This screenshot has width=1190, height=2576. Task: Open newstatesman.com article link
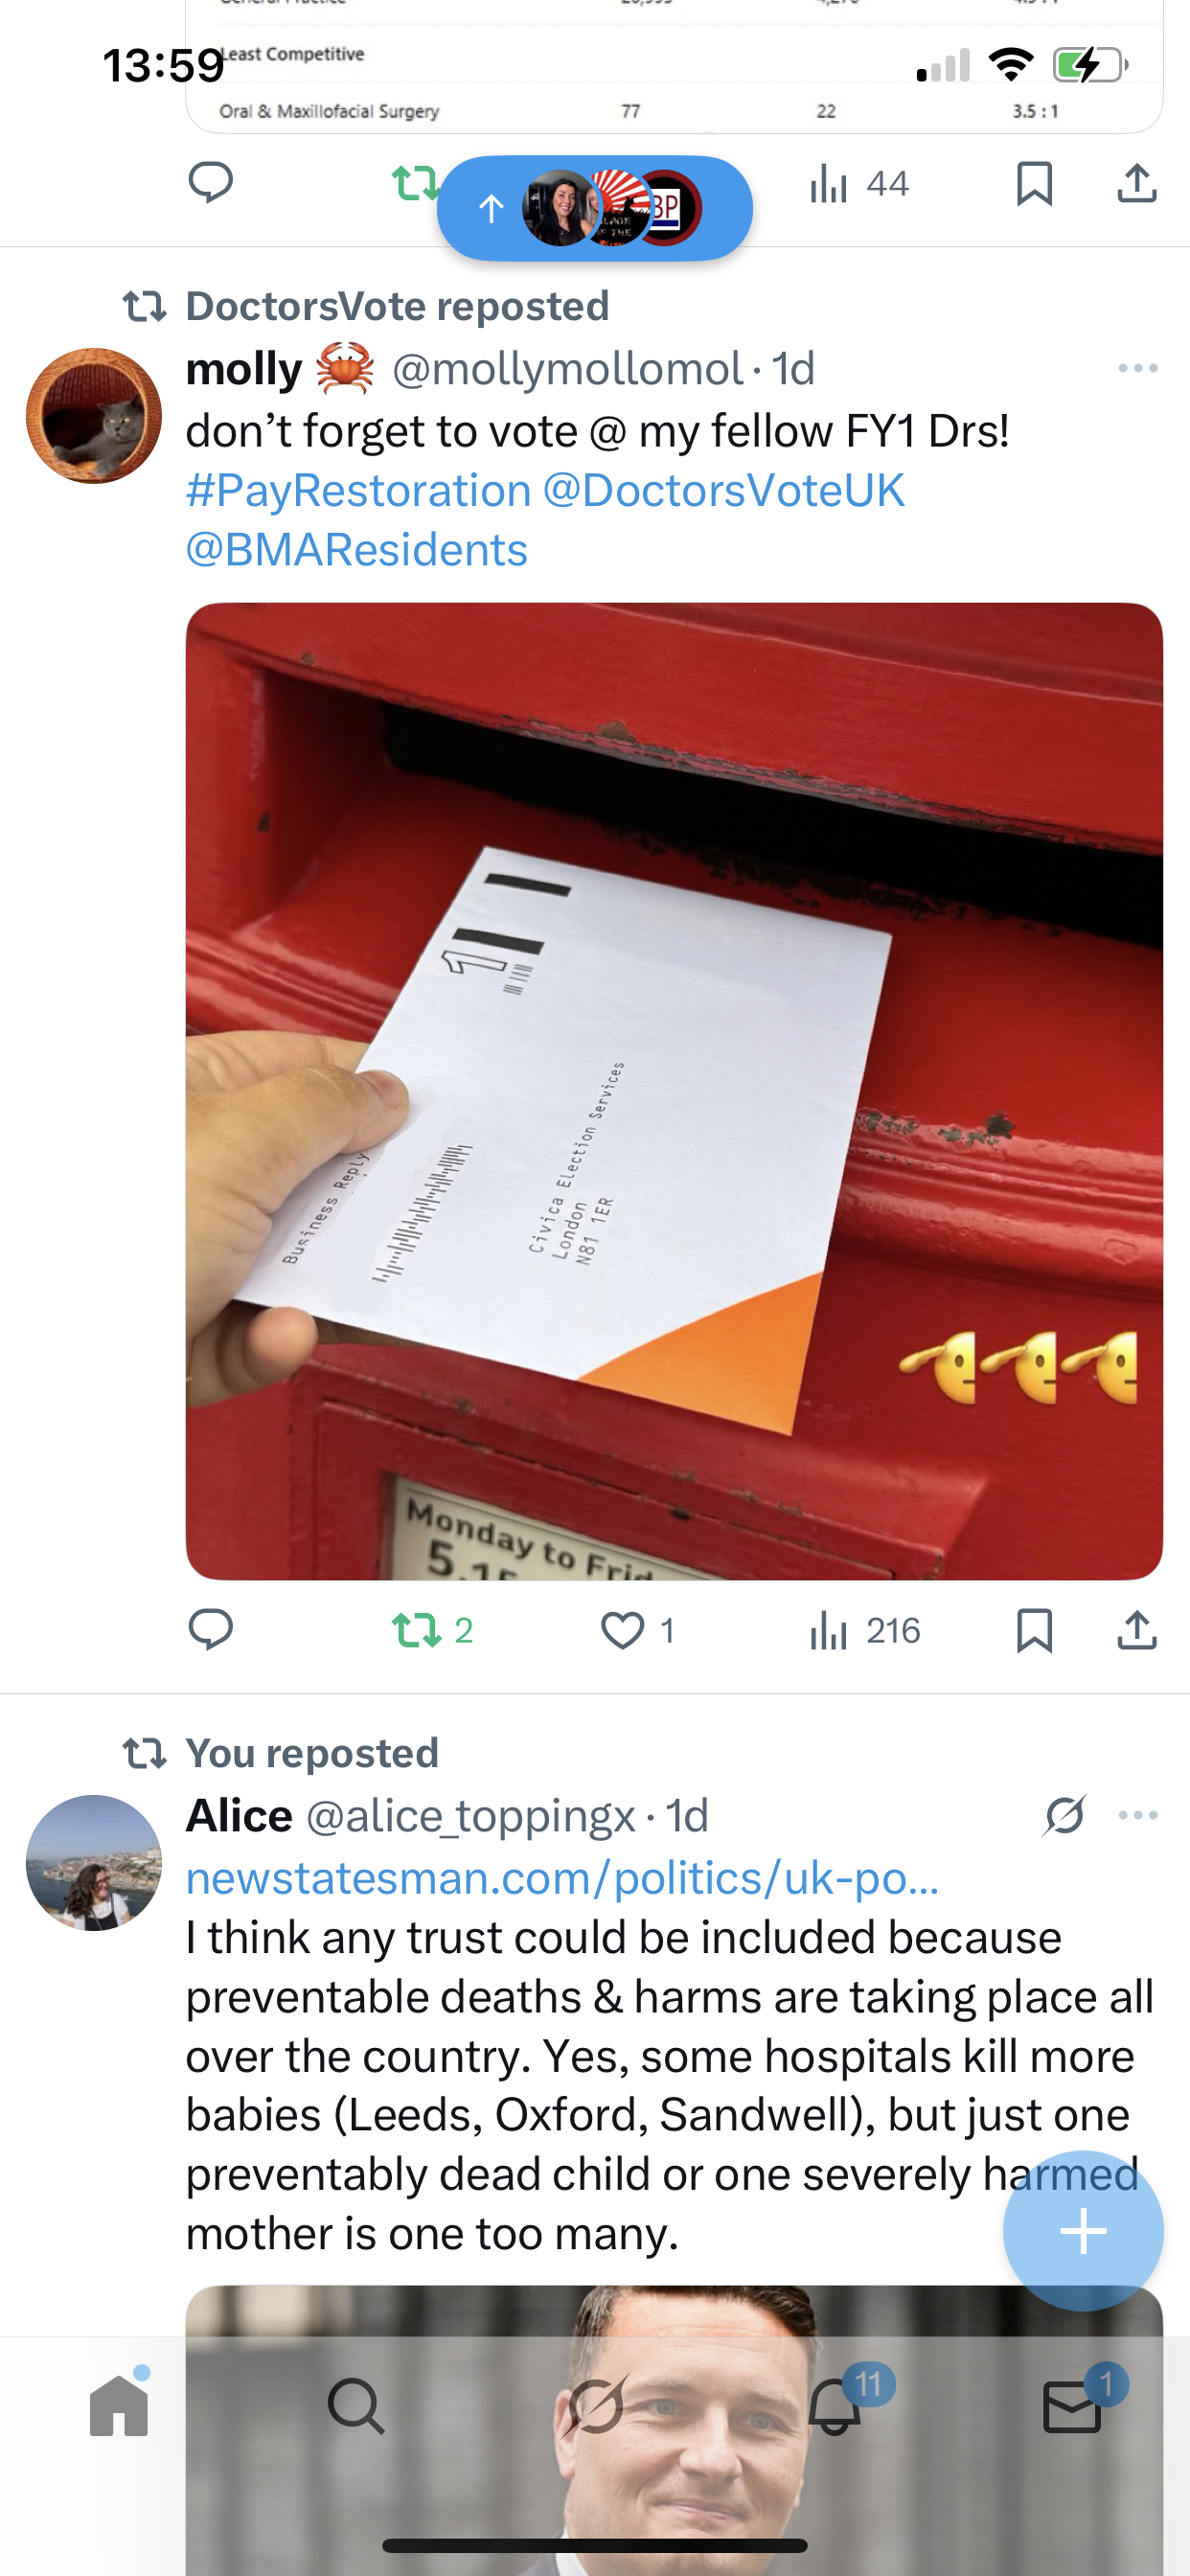point(562,1878)
